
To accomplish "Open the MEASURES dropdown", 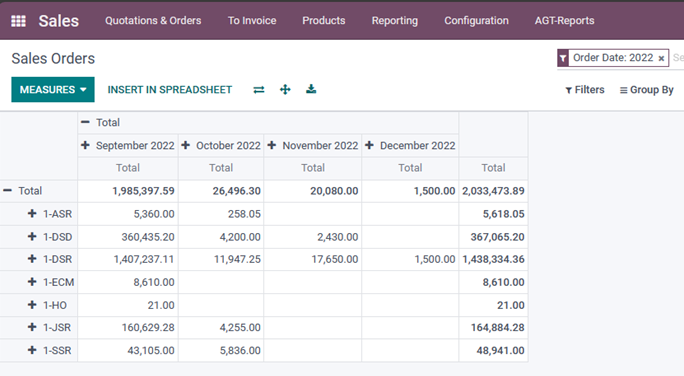I will pos(53,90).
